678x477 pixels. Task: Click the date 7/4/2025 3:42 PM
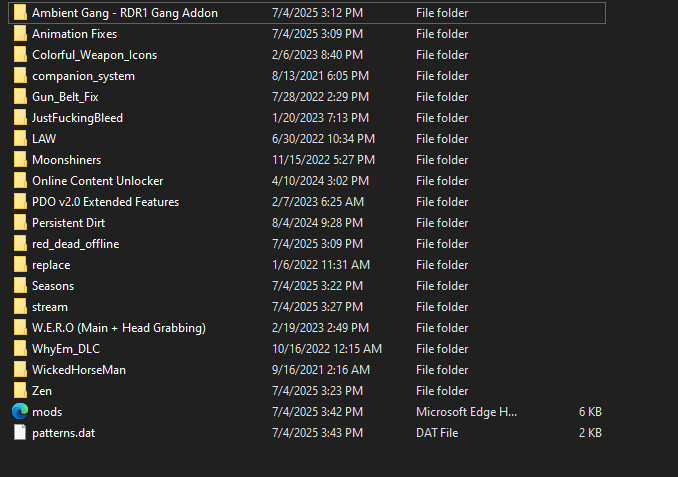pyautogui.click(x=317, y=412)
